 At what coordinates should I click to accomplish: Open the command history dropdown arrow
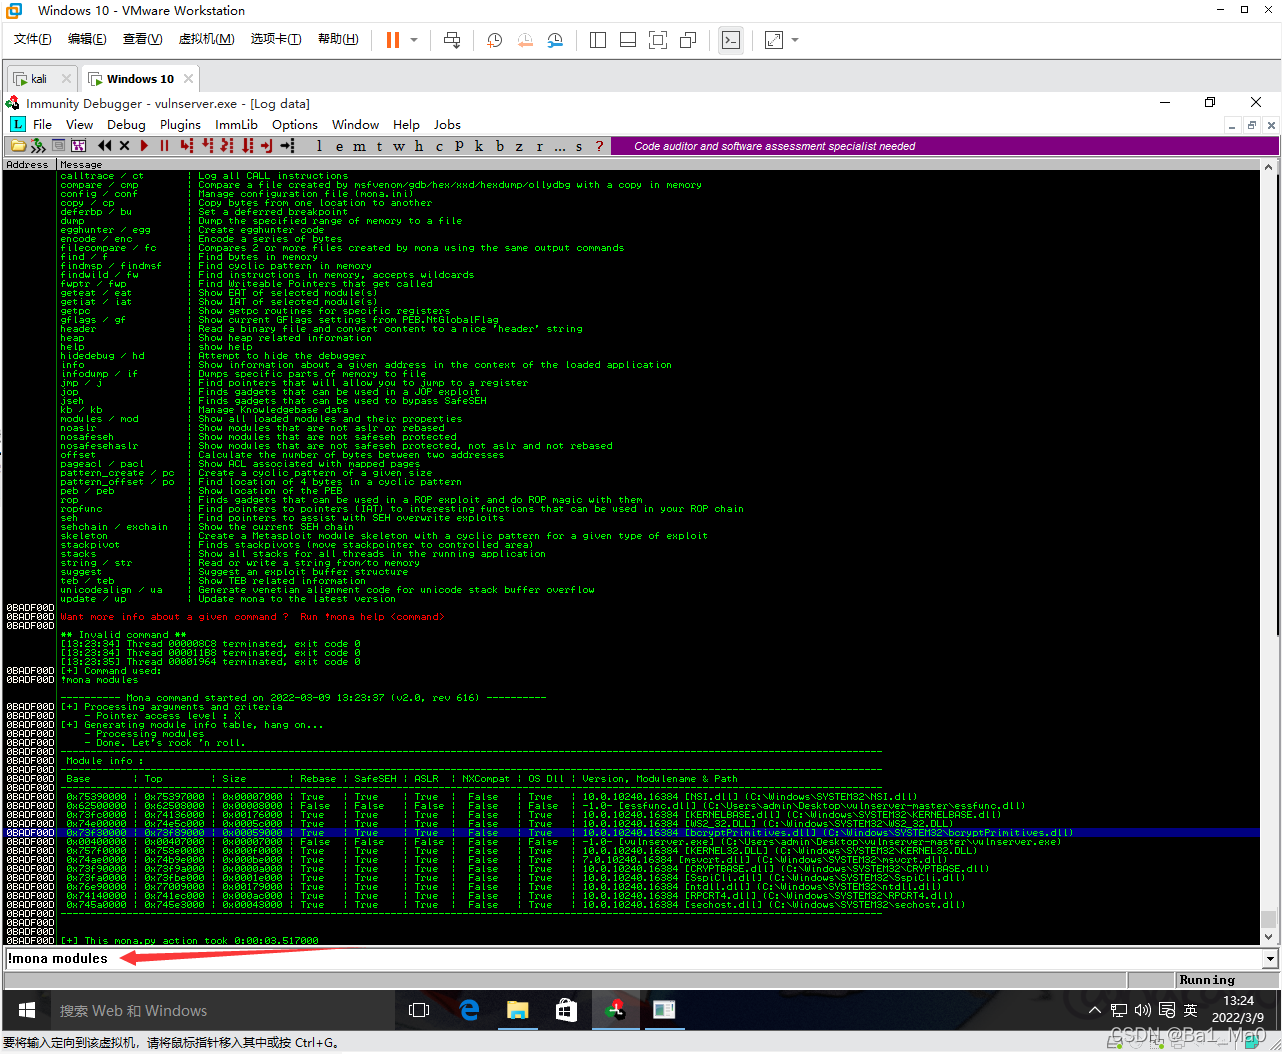[1270, 958]
